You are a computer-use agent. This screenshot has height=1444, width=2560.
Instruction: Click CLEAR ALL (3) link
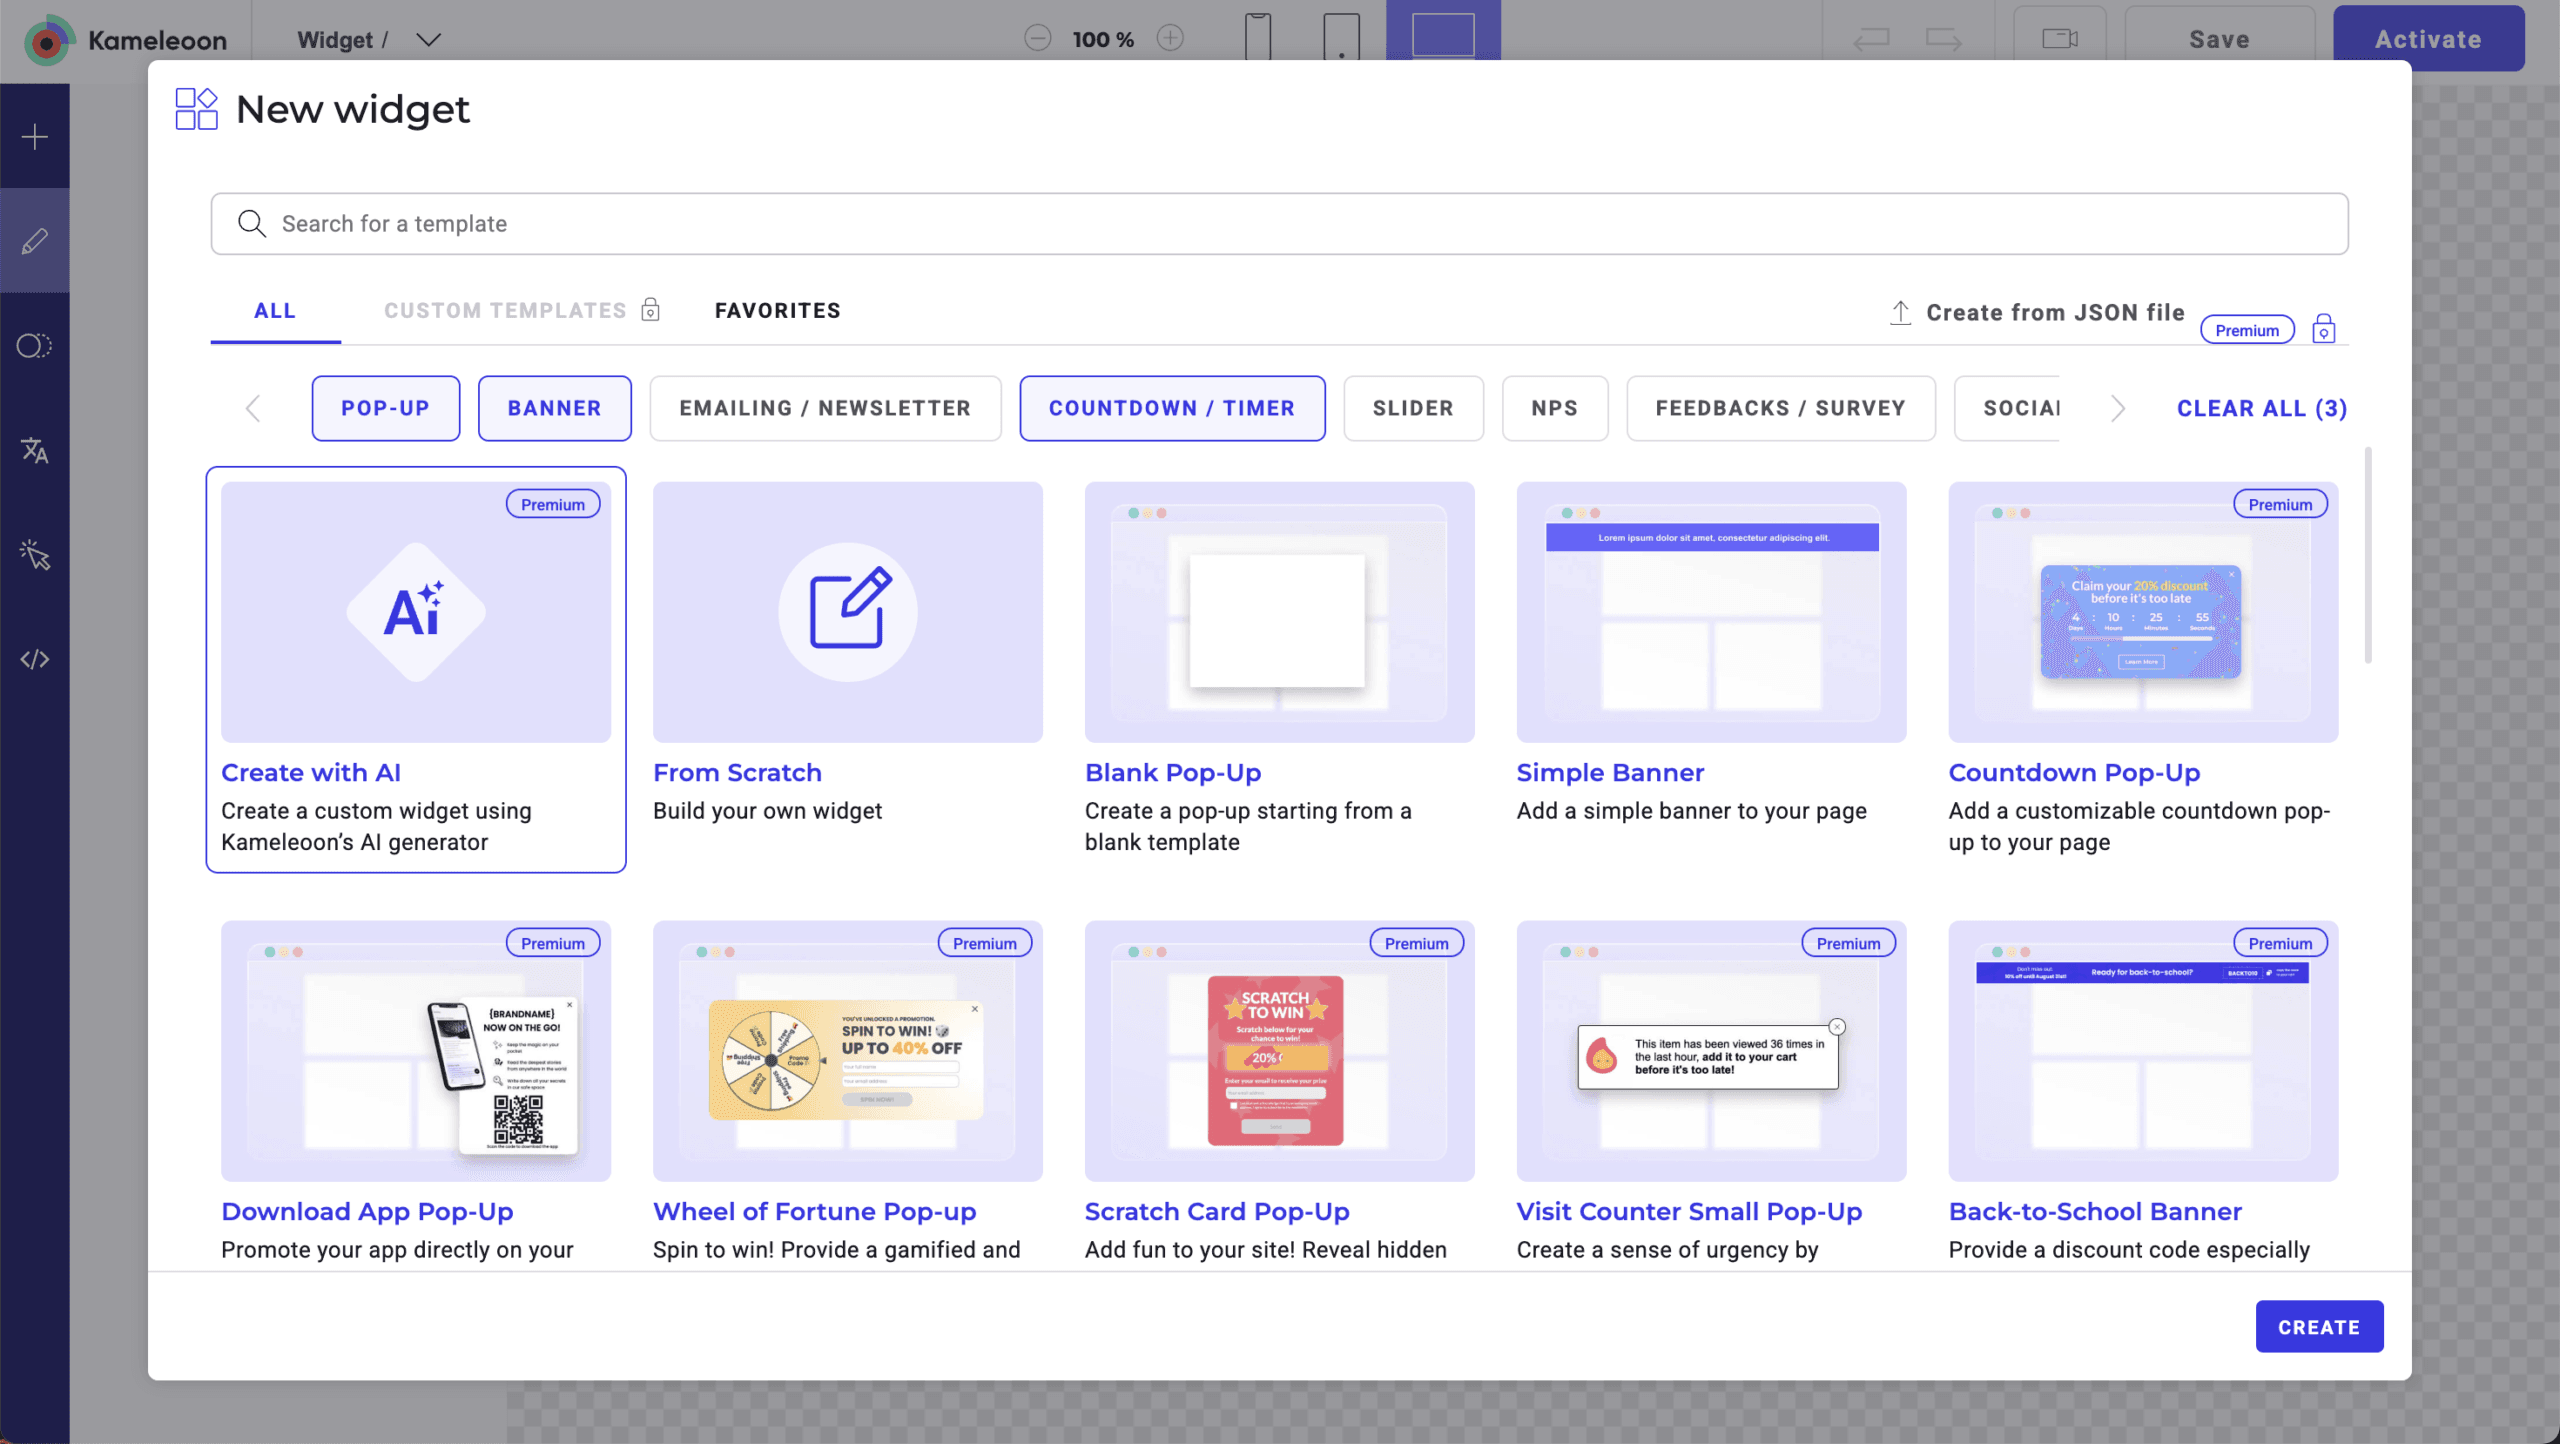click(2261, 408)
